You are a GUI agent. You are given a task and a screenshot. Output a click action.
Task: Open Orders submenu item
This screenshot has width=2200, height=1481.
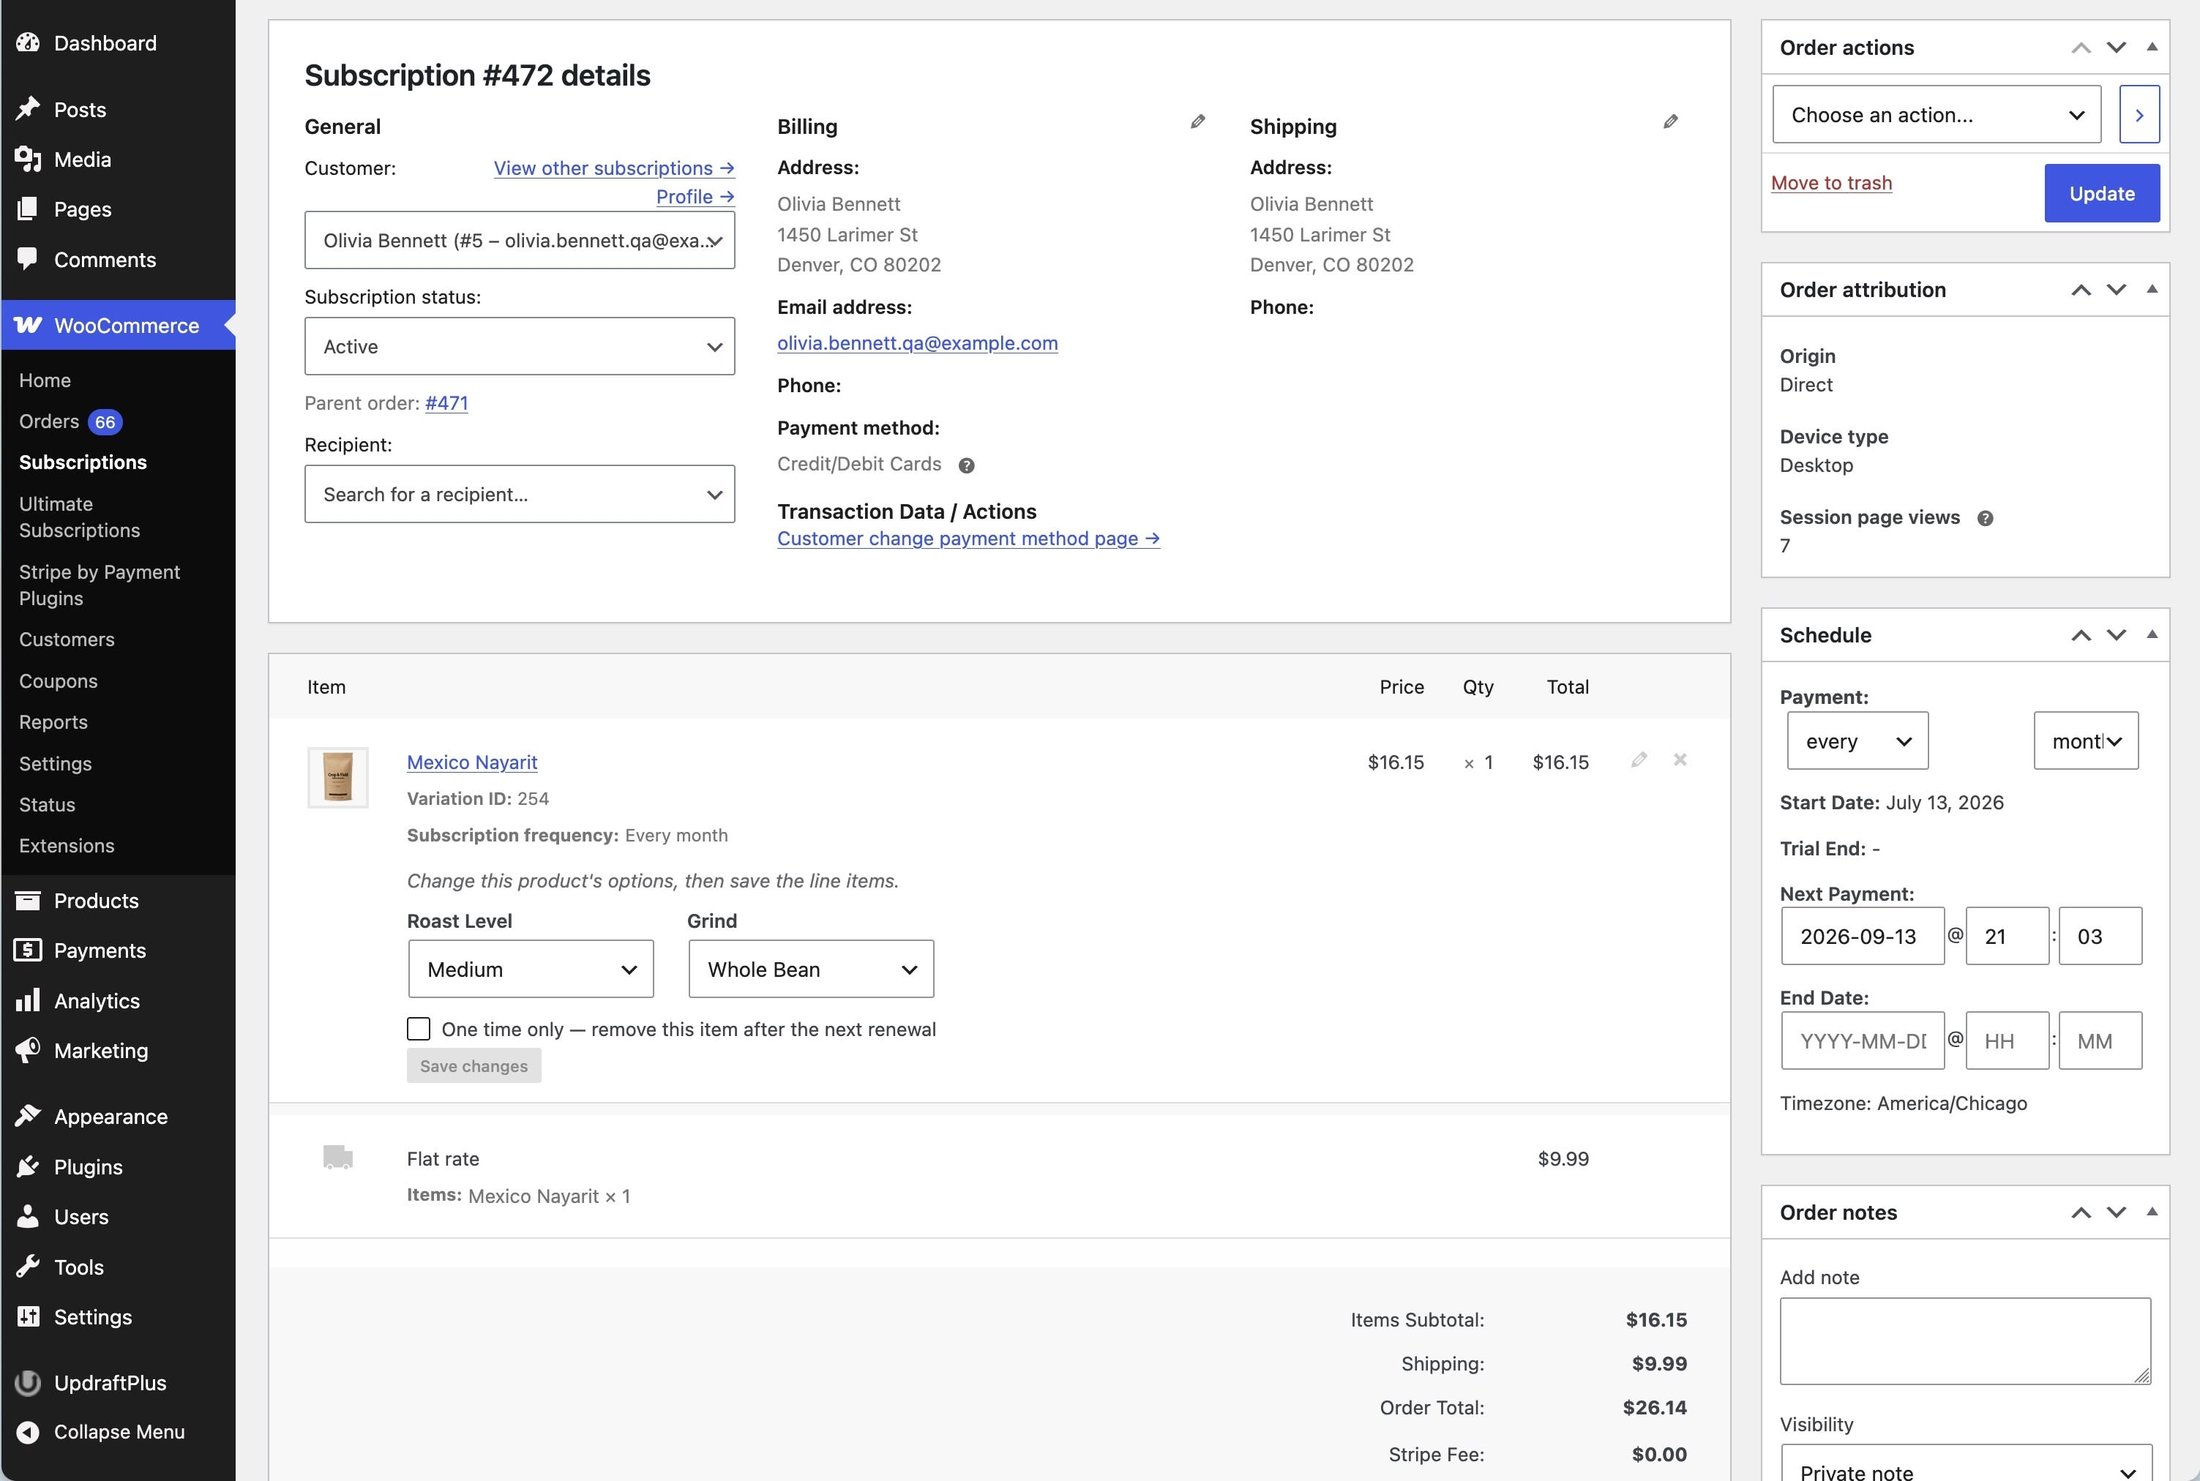(49, 421)
